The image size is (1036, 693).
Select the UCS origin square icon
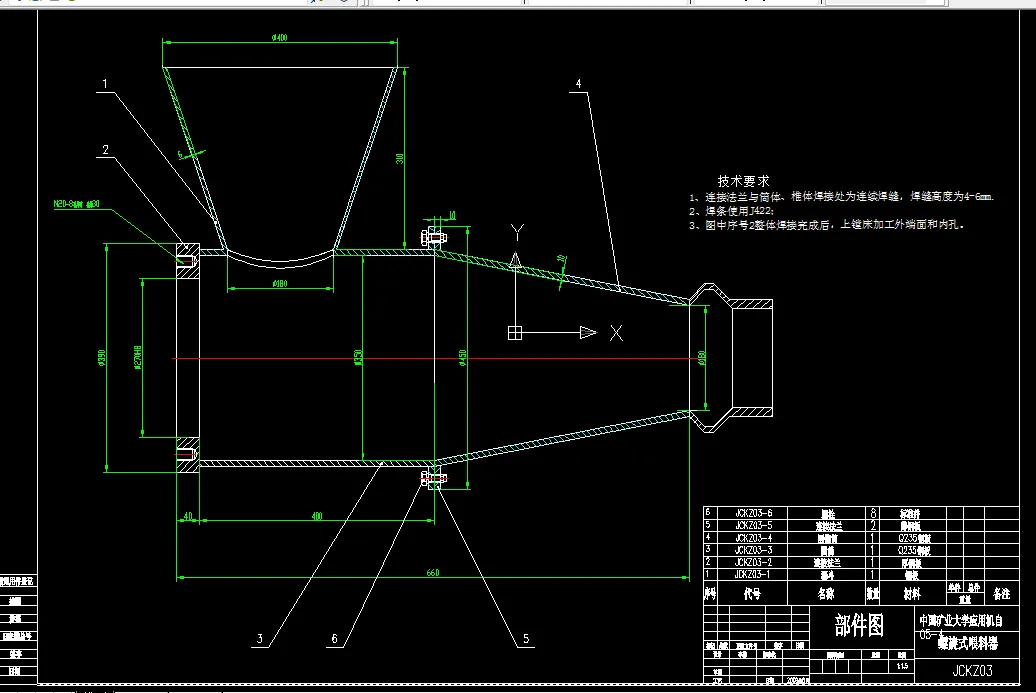coord(515,332)
